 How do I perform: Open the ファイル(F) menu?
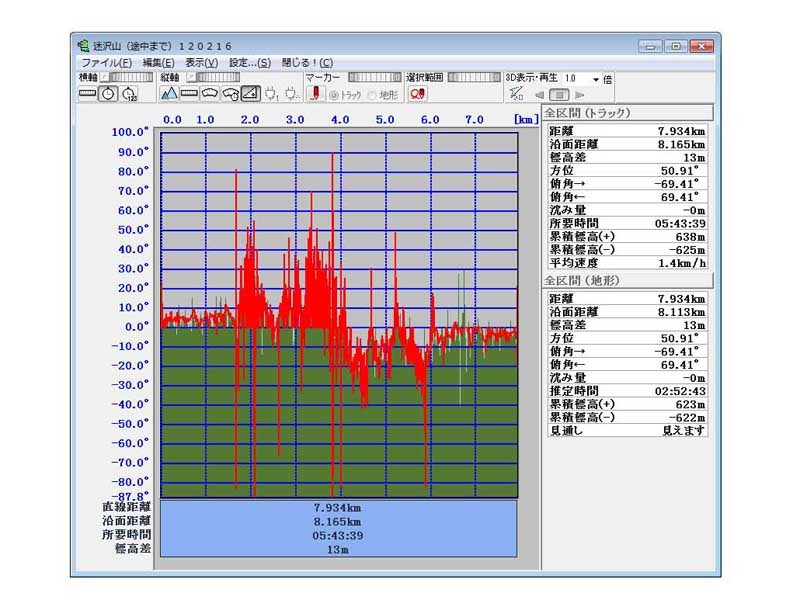point(106,62)
